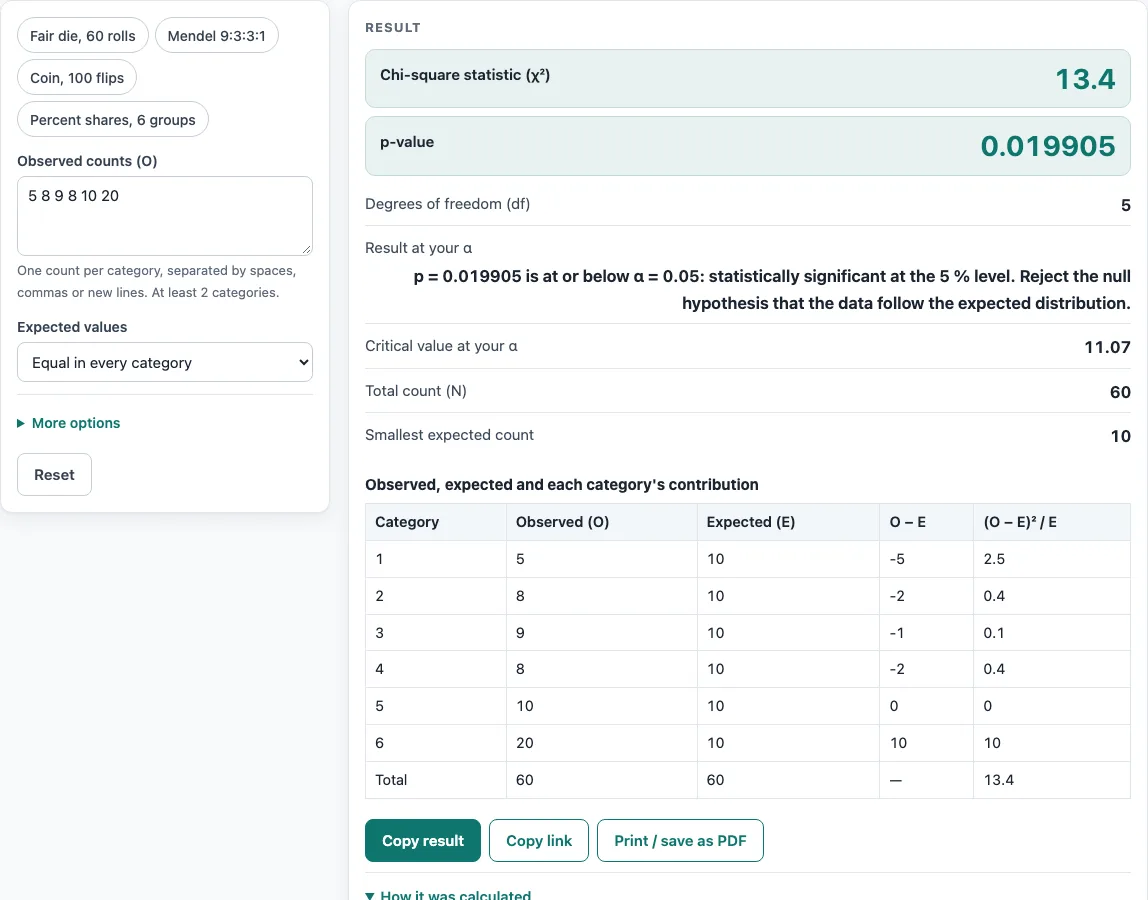Click Print / save as PDF

click(x=680, y=841)
